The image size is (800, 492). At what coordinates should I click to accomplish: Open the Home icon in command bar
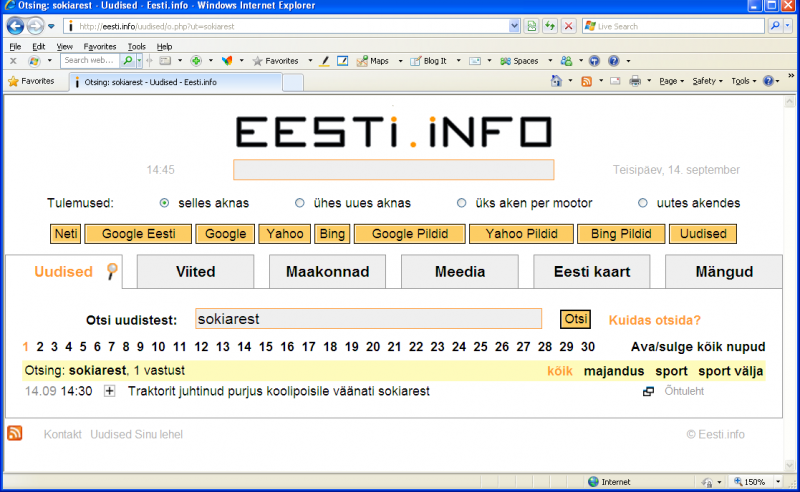pos(556,81)
